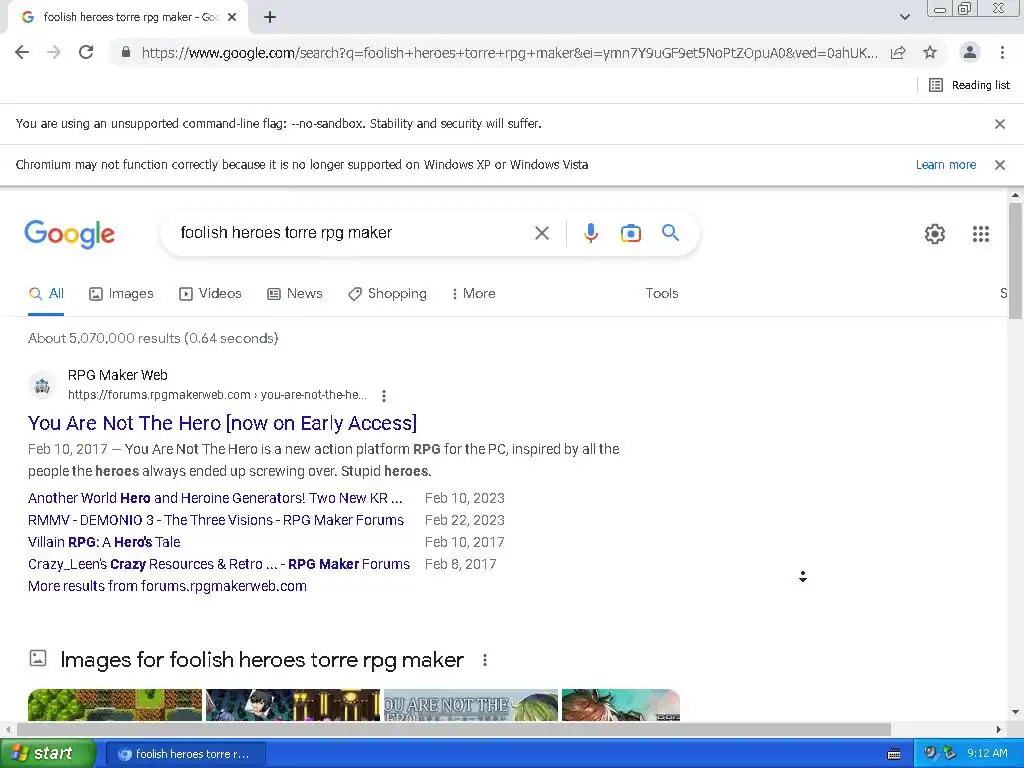
Task: Start voice search with the microphone
Action: [x=590, y=233]
